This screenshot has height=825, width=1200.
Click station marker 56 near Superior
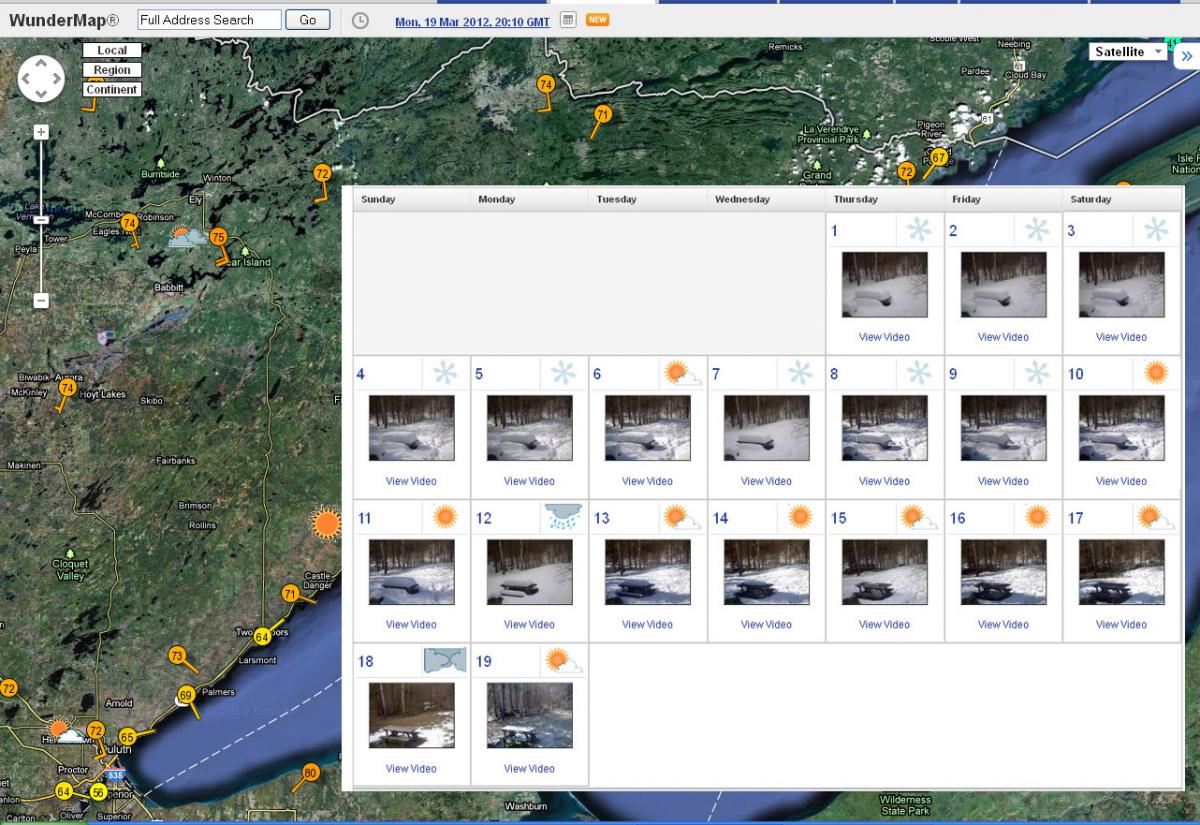[98, 791]
